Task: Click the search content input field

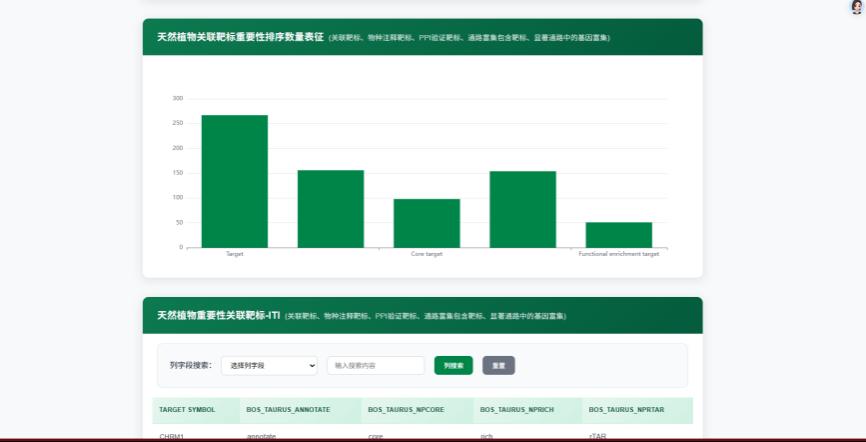Action: click(x=375, y=366)
